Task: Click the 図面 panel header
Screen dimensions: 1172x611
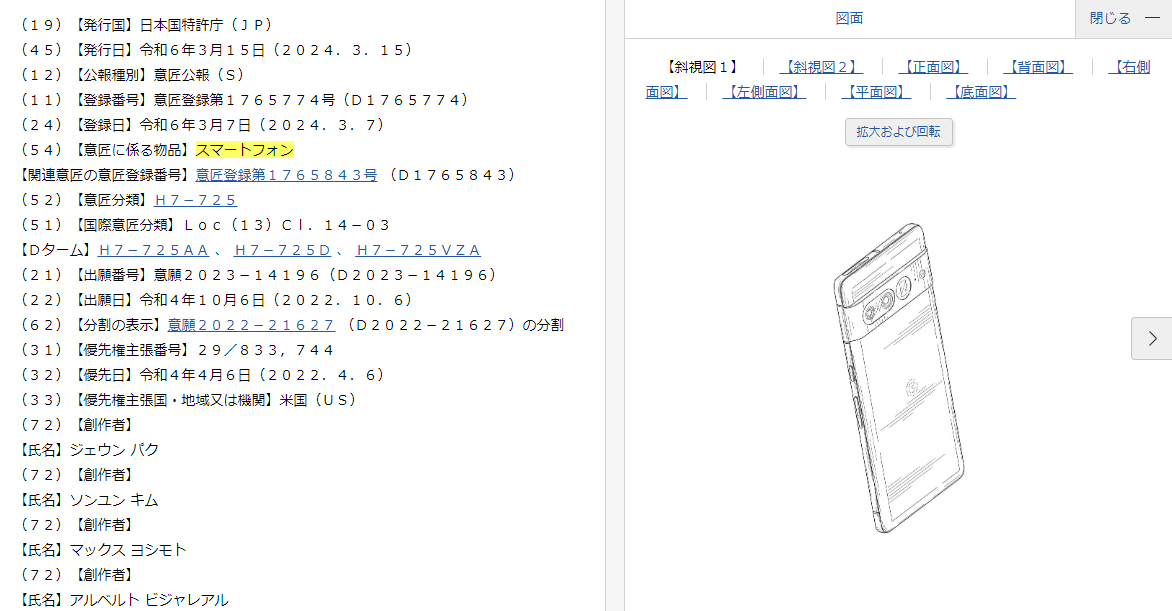Action: [x=849, y=18]
